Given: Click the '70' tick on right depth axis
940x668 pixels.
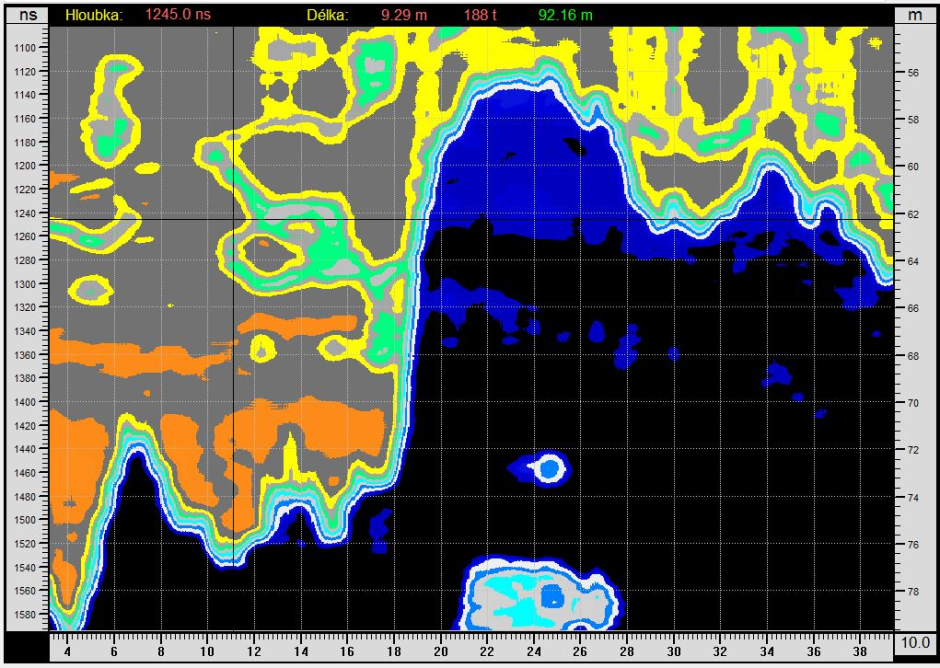Looking at the screenshot, I should click(x=913, y=403).
